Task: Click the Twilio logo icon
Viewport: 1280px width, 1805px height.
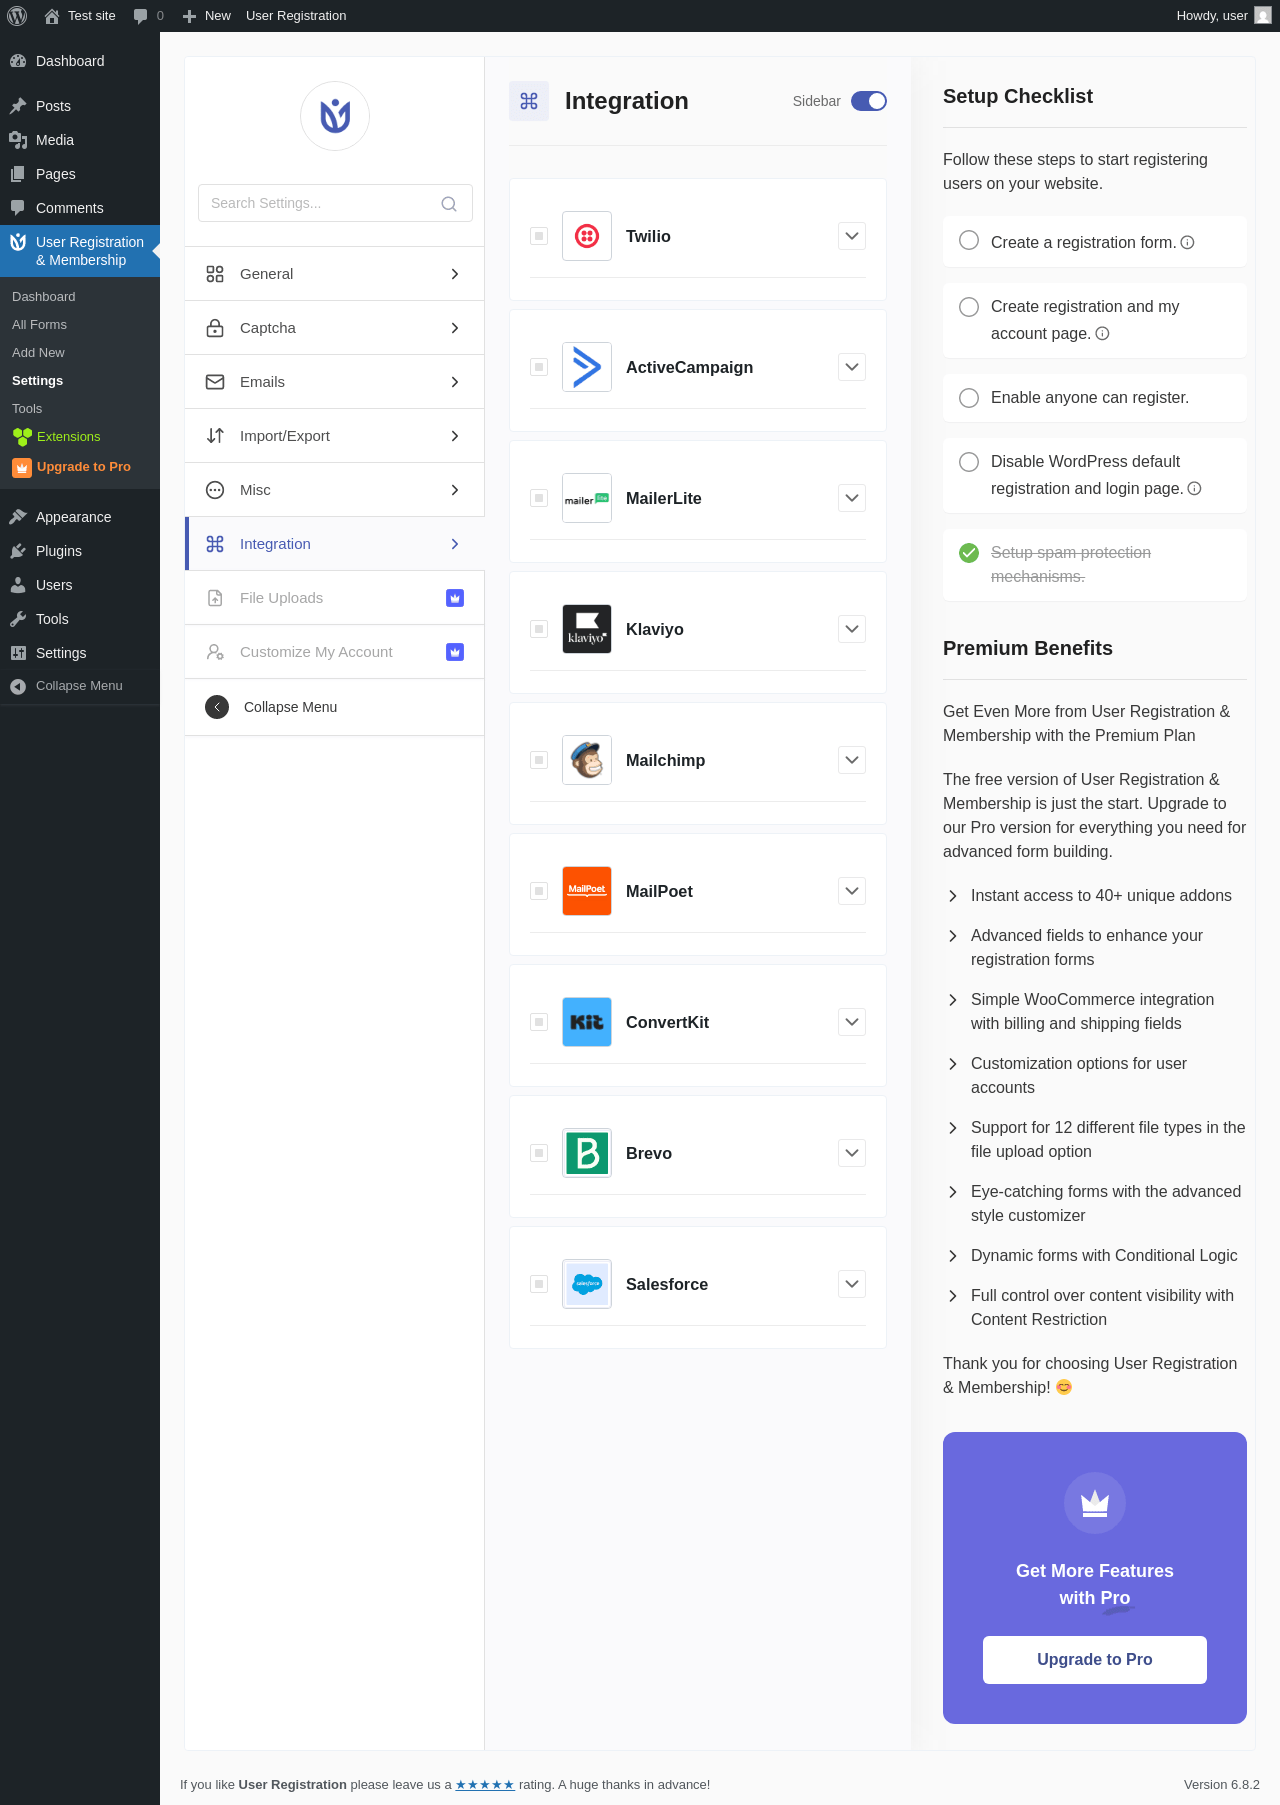Action: (x=587, y=236)
